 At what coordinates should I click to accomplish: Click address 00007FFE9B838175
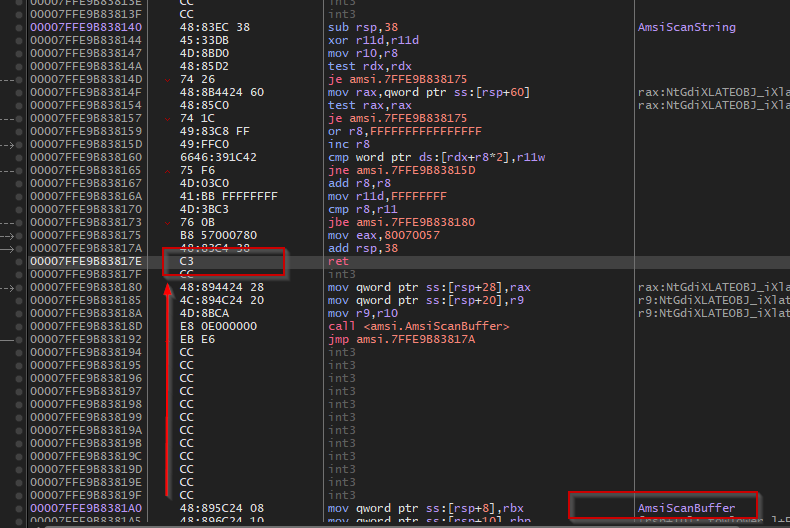tap(86, 235)
